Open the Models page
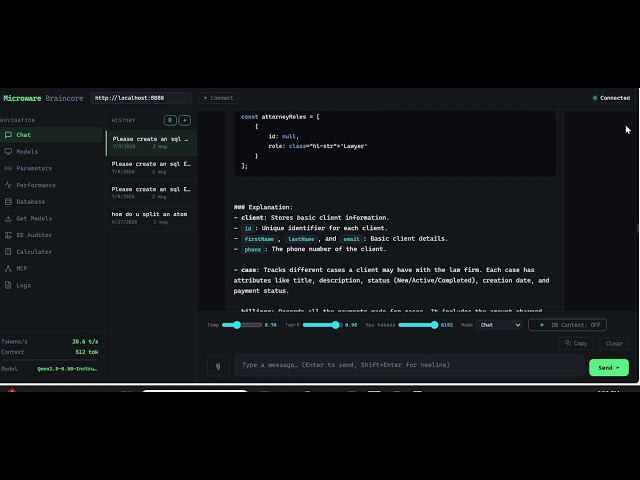The width and height of the screenshot is (640, 480). 51,151
